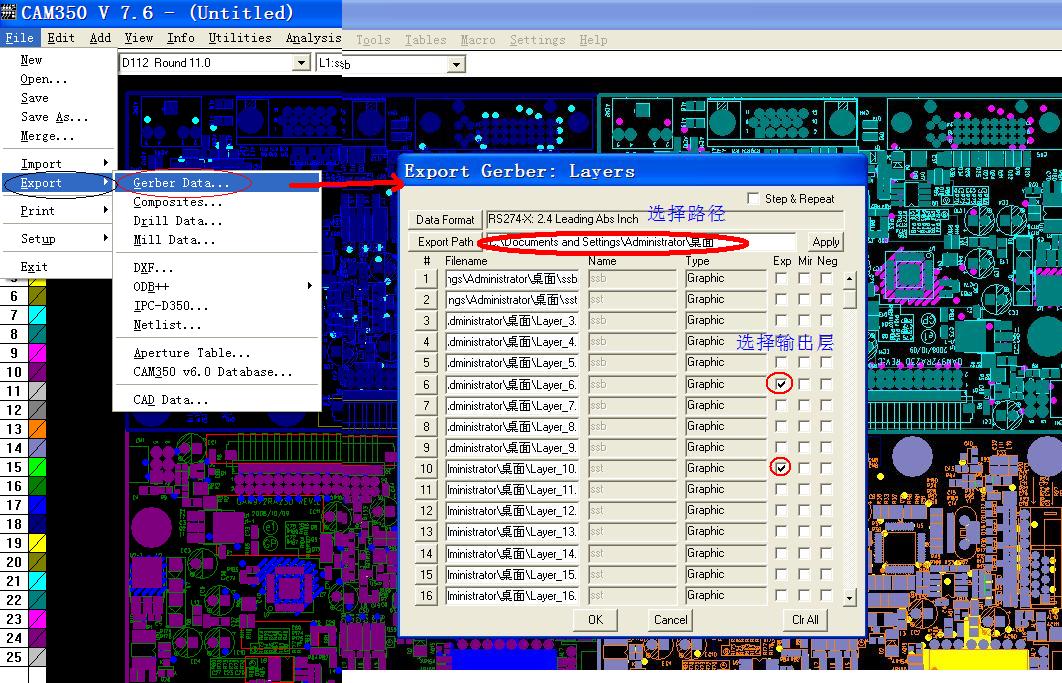Uncheck the Exp box for layer 6
This screenshot has width=1062, height=683.
pos(781,384)
